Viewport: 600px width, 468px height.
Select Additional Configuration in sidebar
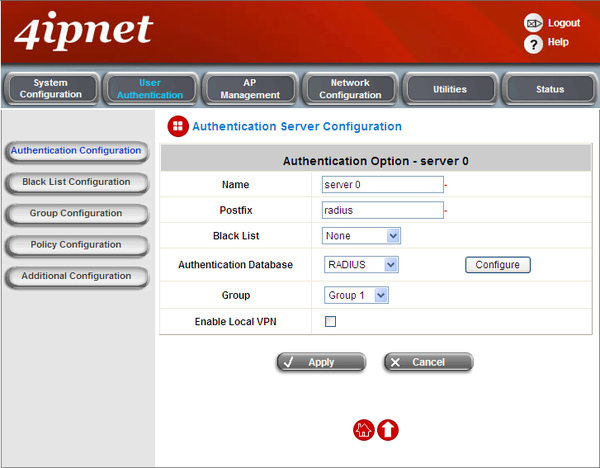coord(77,277)
